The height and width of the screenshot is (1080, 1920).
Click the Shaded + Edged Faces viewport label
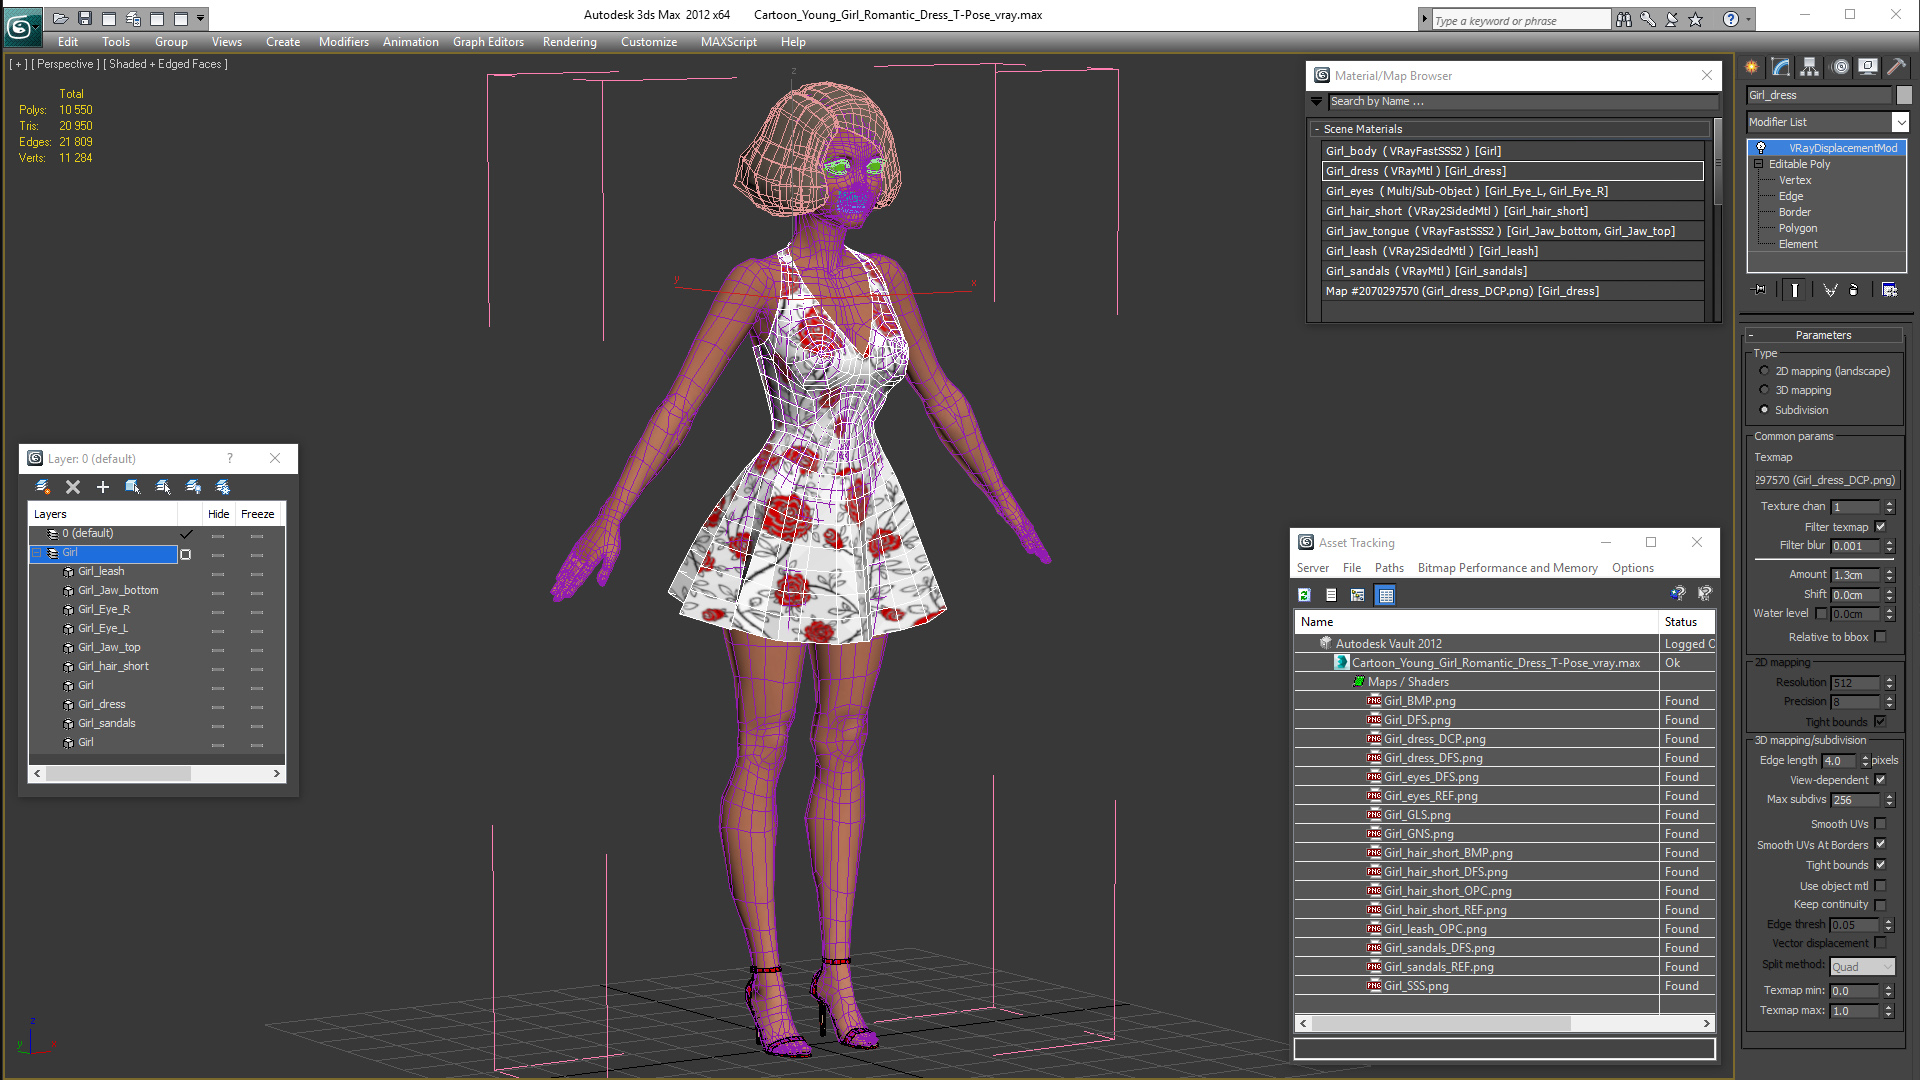[168, 64]
